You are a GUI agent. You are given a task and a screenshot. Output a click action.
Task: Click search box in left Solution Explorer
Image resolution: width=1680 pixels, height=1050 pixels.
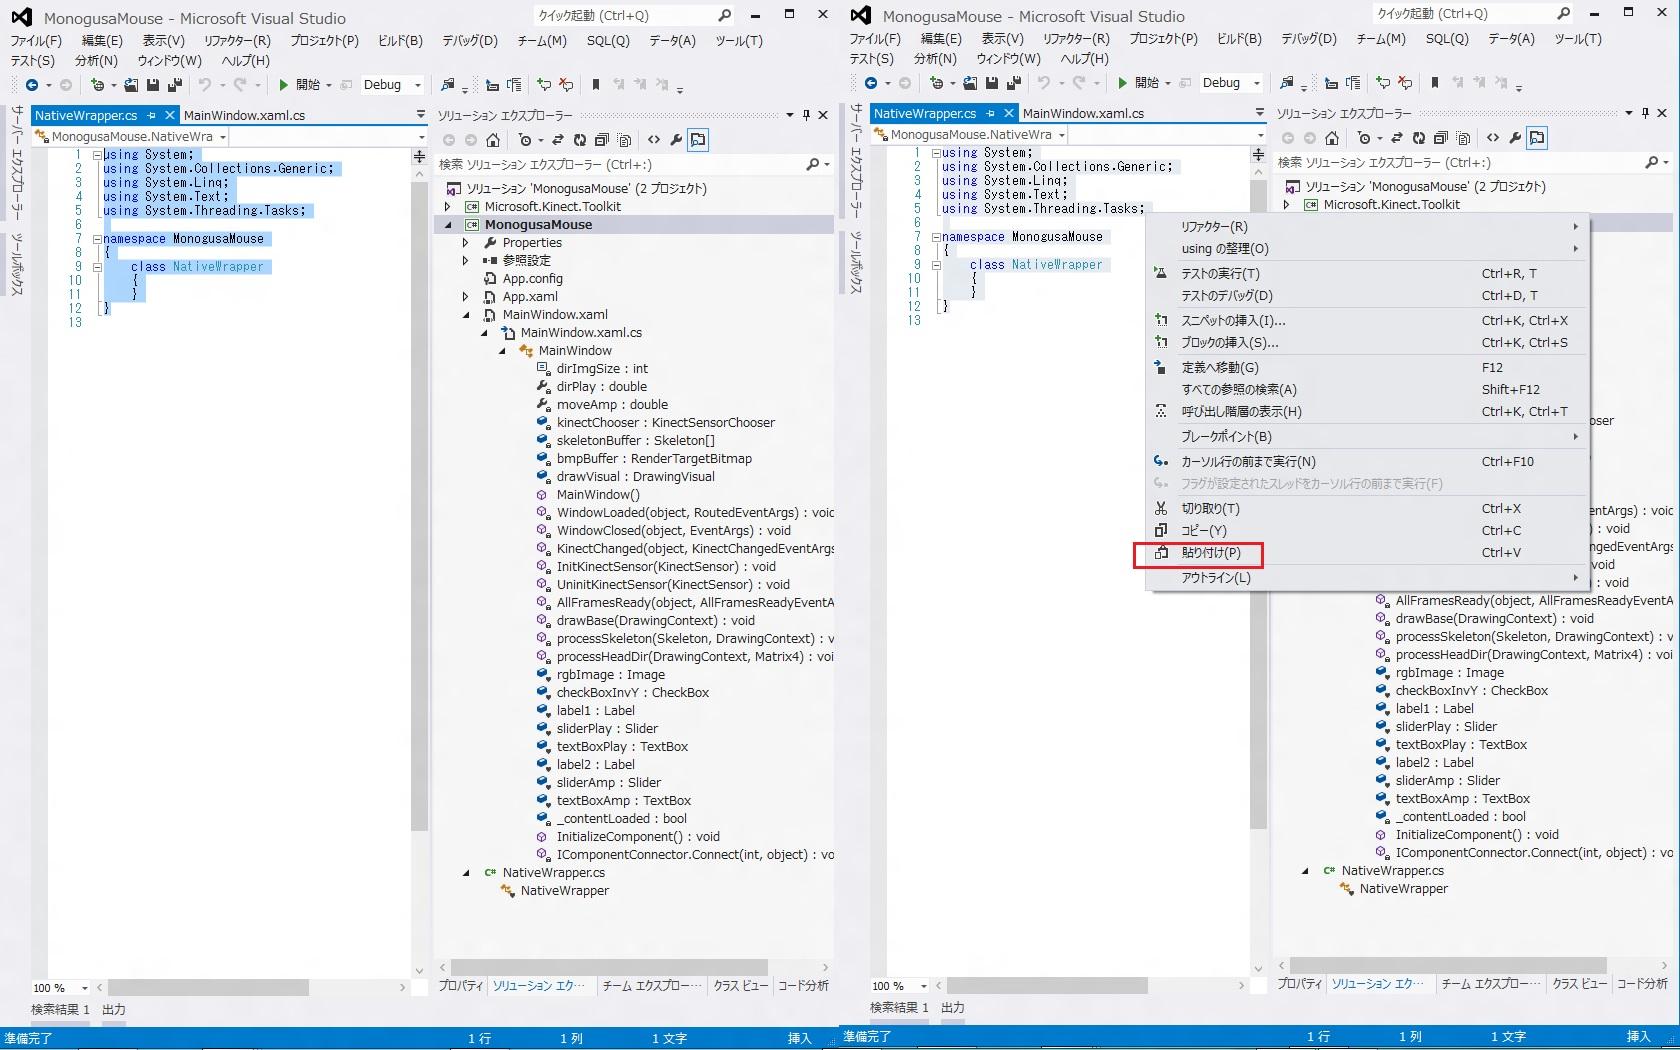coord(634,165)
